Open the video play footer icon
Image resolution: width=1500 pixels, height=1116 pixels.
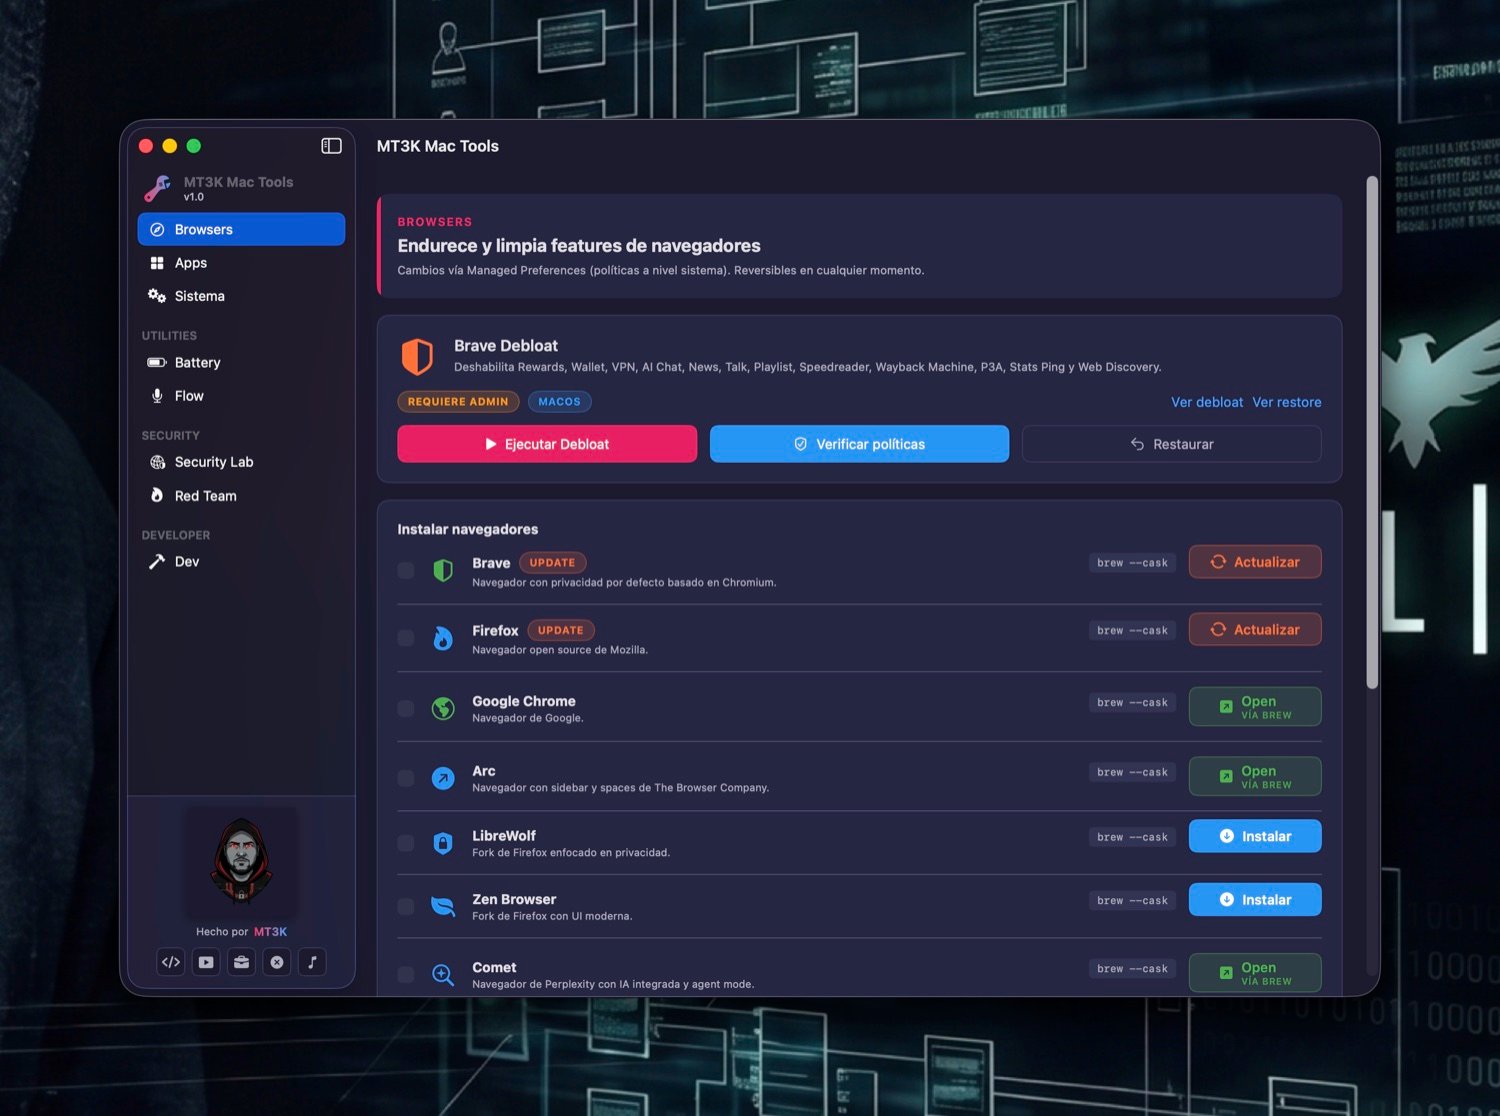pyautogui.click(x=206, y=962)
